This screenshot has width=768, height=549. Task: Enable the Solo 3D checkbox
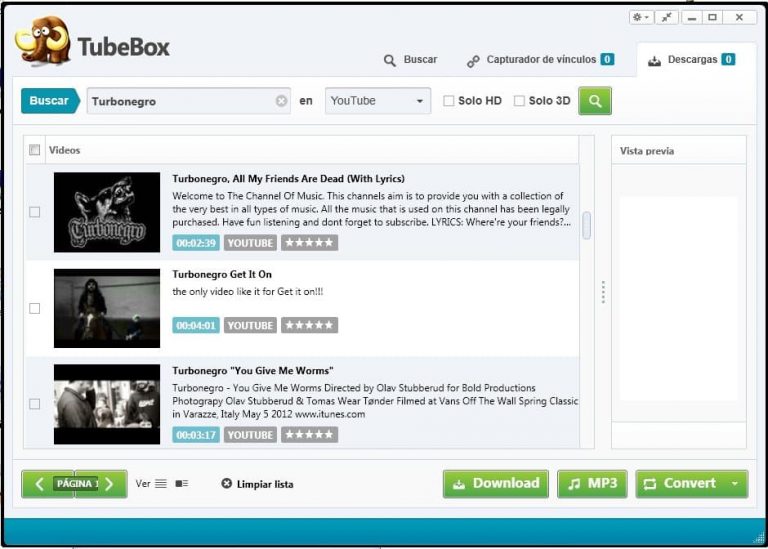pos(519,101)
